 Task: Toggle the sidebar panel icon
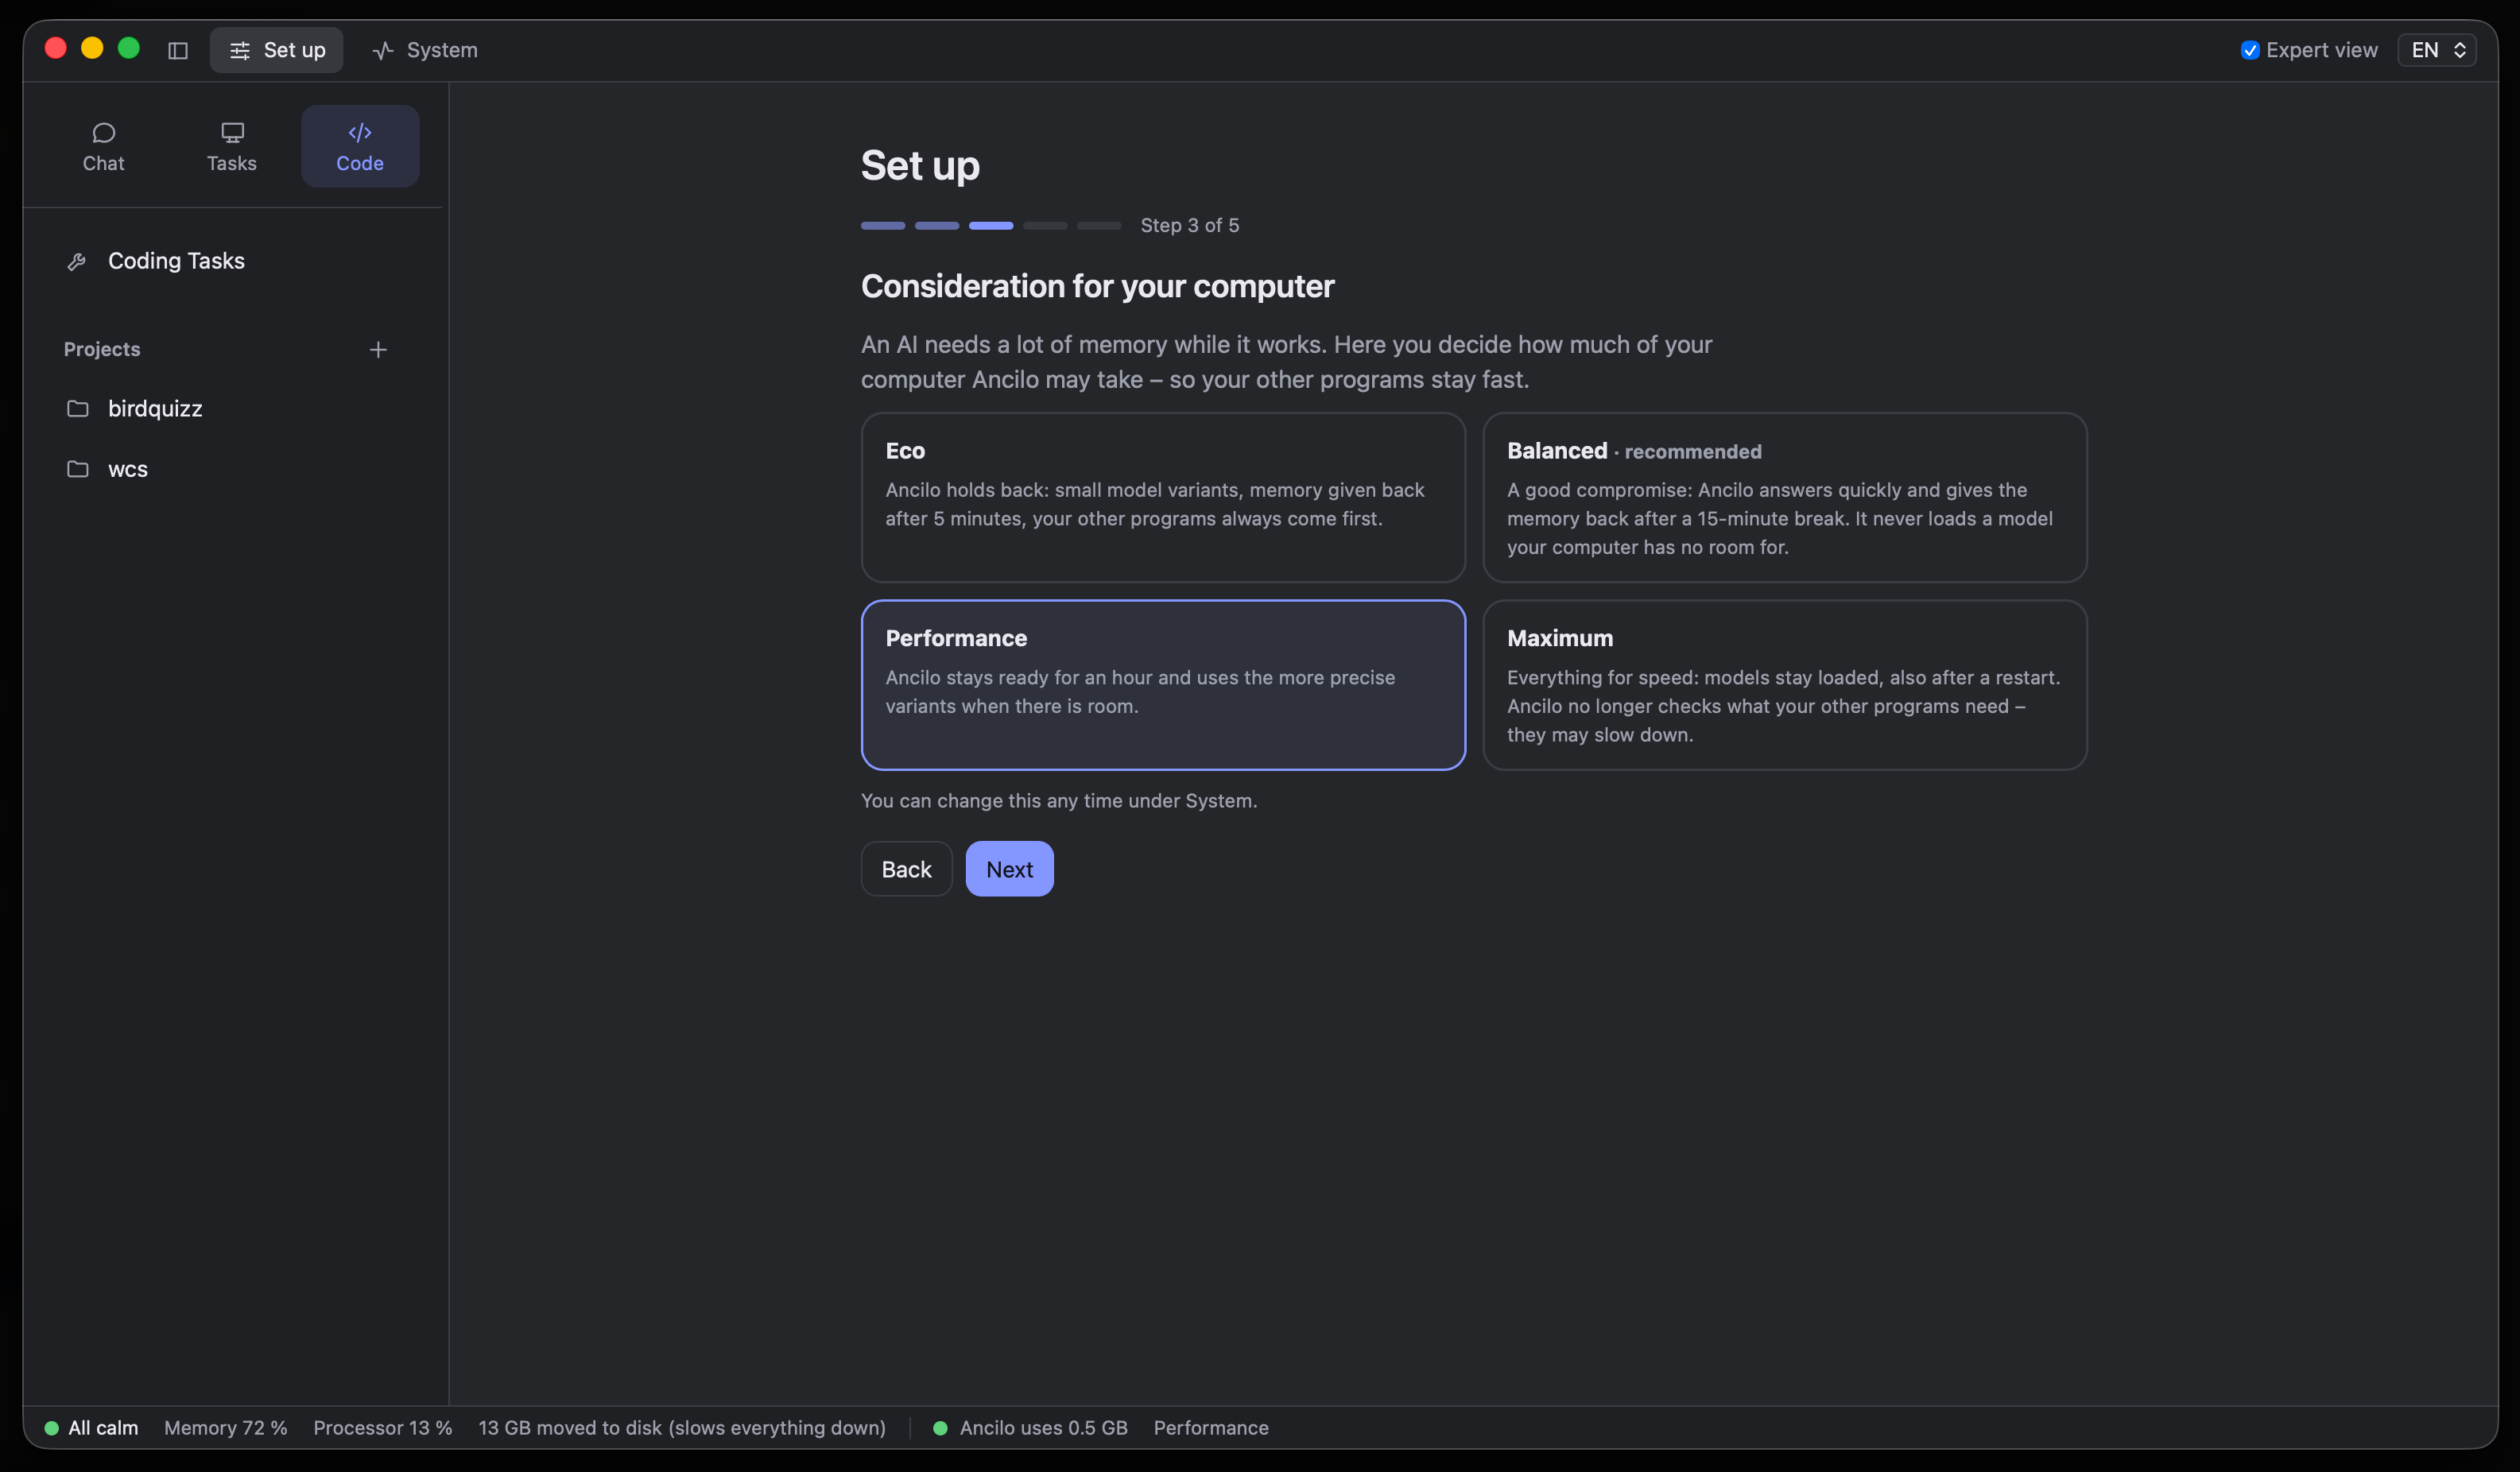(x=178, y=50)
